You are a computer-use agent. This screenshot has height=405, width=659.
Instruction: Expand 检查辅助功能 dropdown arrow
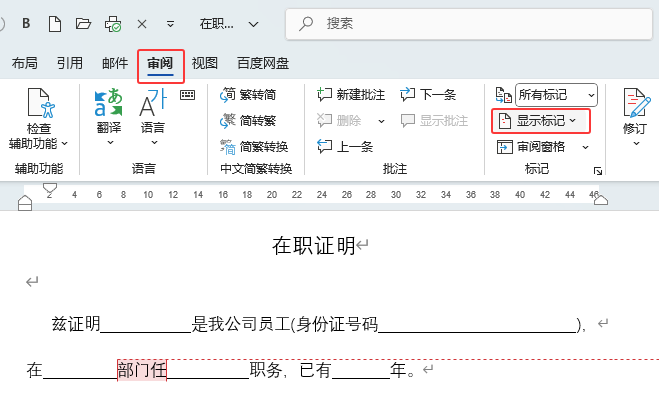65,144
